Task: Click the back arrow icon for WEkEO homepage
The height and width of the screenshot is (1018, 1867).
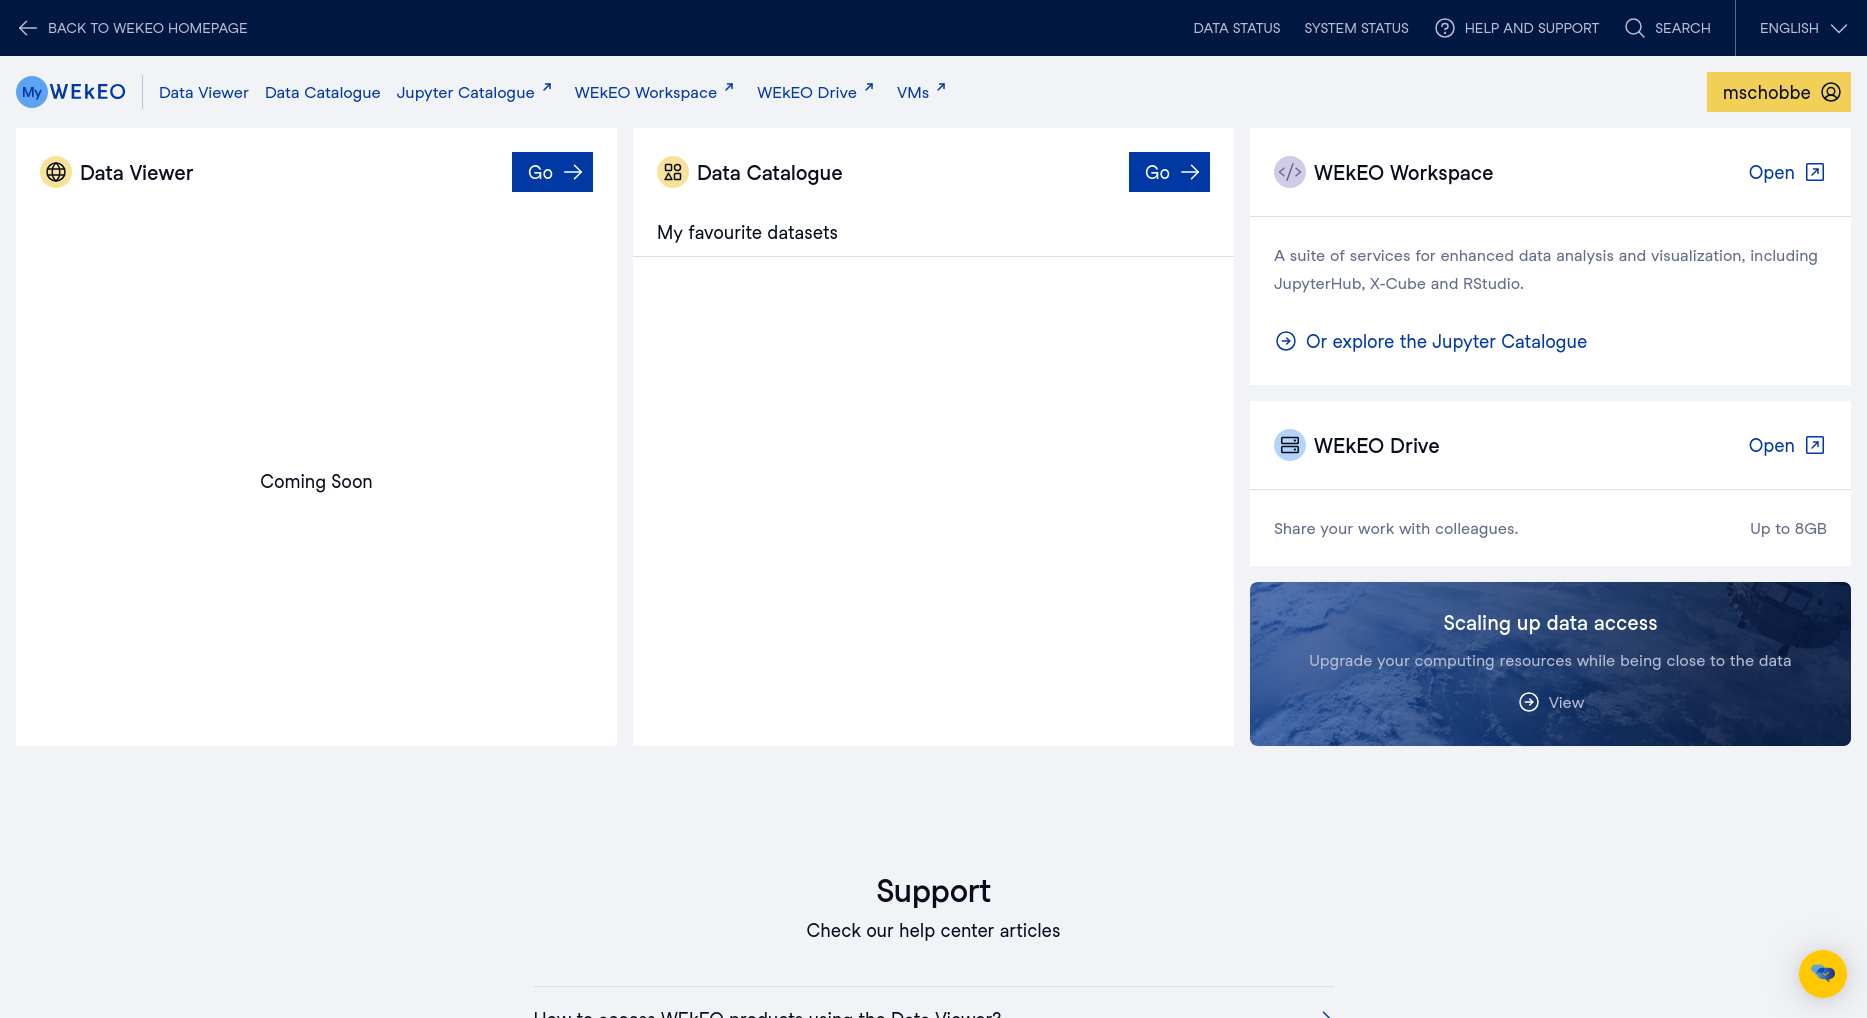Action: (28, 28)
